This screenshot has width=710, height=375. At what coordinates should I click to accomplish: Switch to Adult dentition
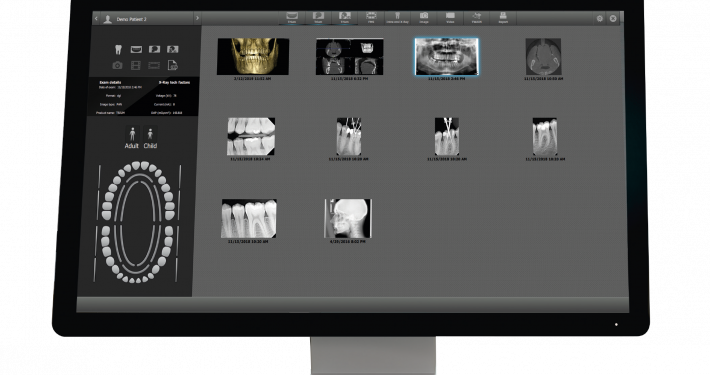132,138
